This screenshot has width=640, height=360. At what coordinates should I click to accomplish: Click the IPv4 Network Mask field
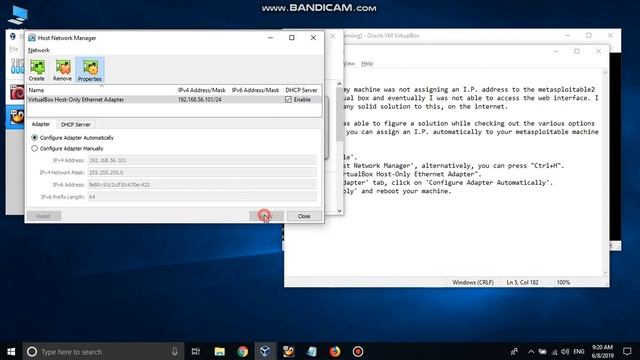202,173
